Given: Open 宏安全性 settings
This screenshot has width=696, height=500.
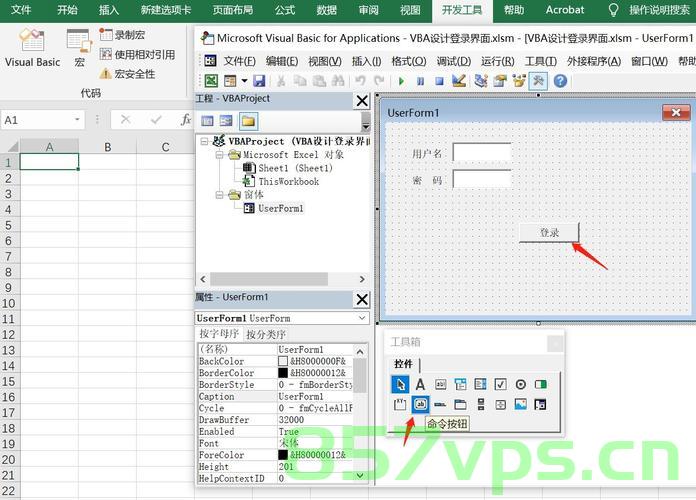Looking at the screenshot, I should 127,74.
